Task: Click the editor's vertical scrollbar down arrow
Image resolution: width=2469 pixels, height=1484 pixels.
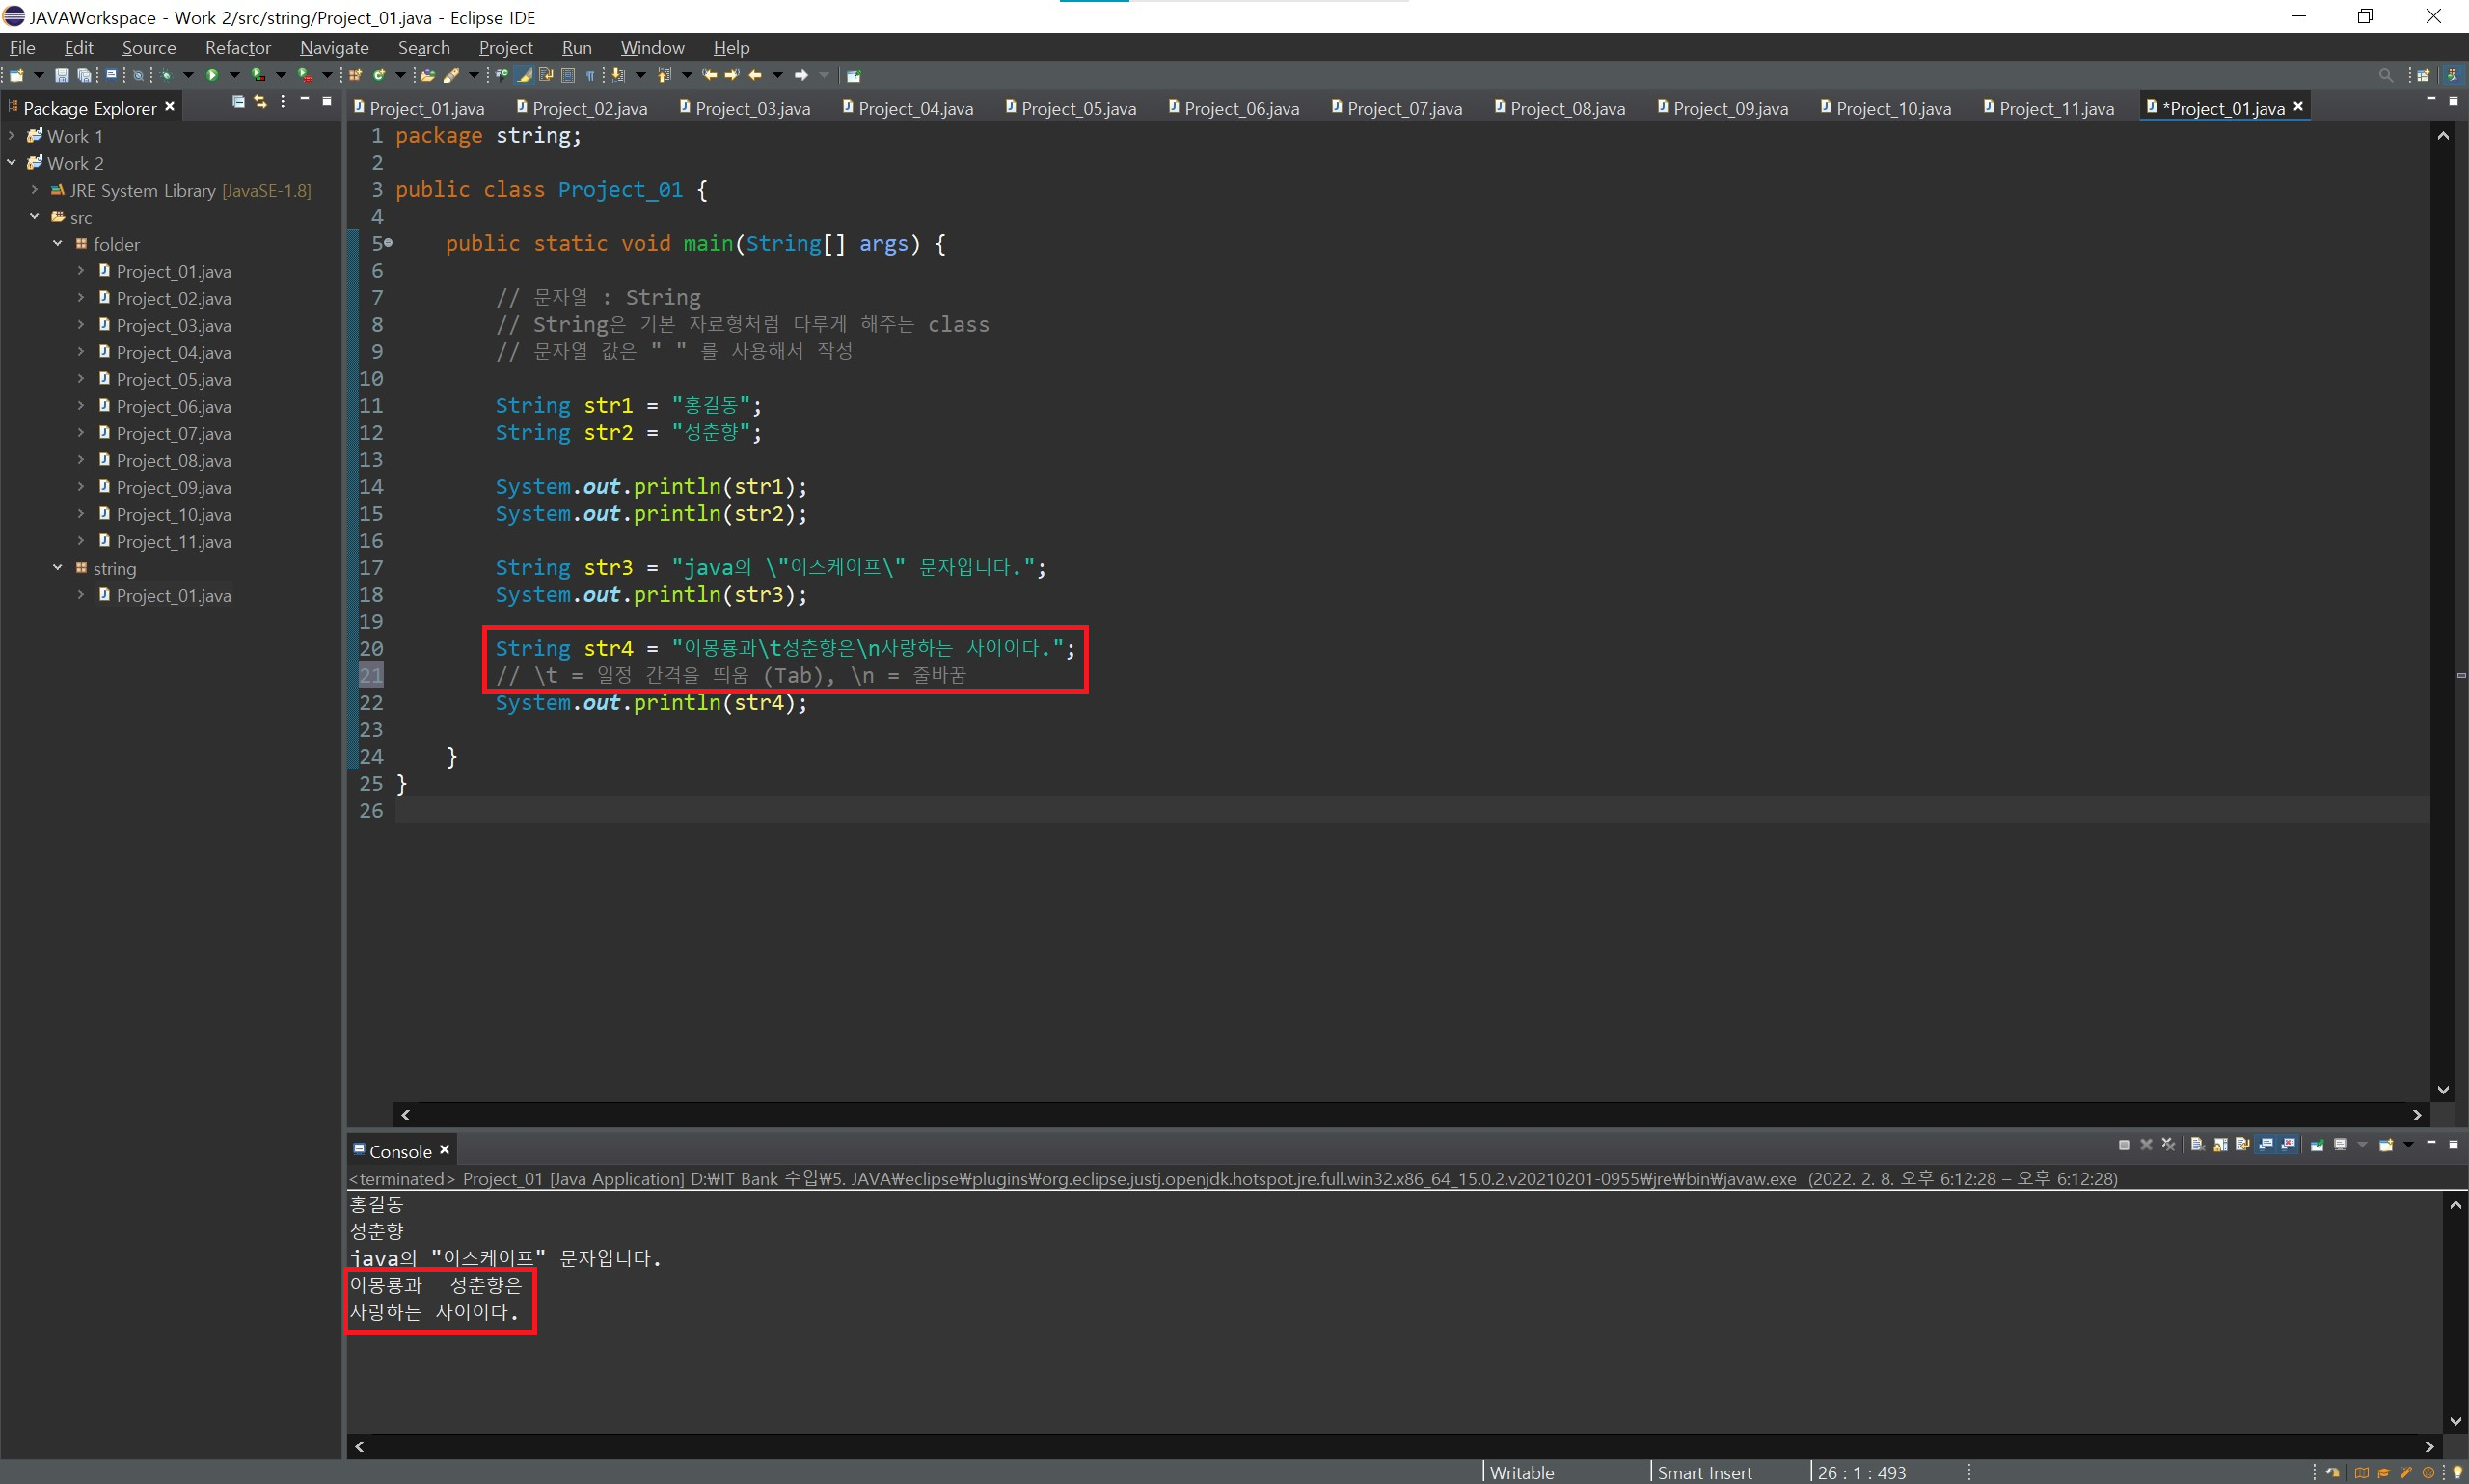Action: pyautogui.click(x=2443, y=1090)
